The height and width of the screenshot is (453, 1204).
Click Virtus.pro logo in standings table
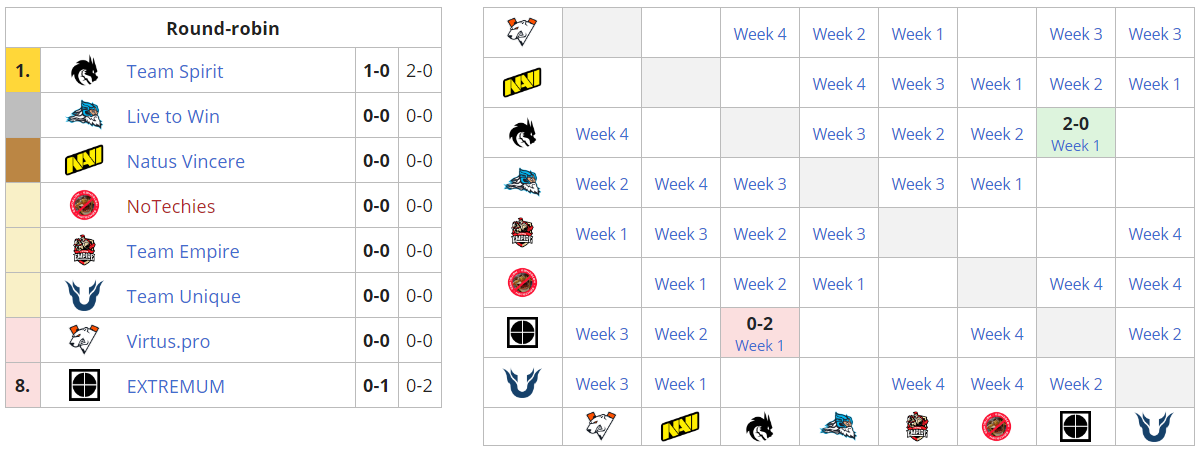tap(84, 341)
